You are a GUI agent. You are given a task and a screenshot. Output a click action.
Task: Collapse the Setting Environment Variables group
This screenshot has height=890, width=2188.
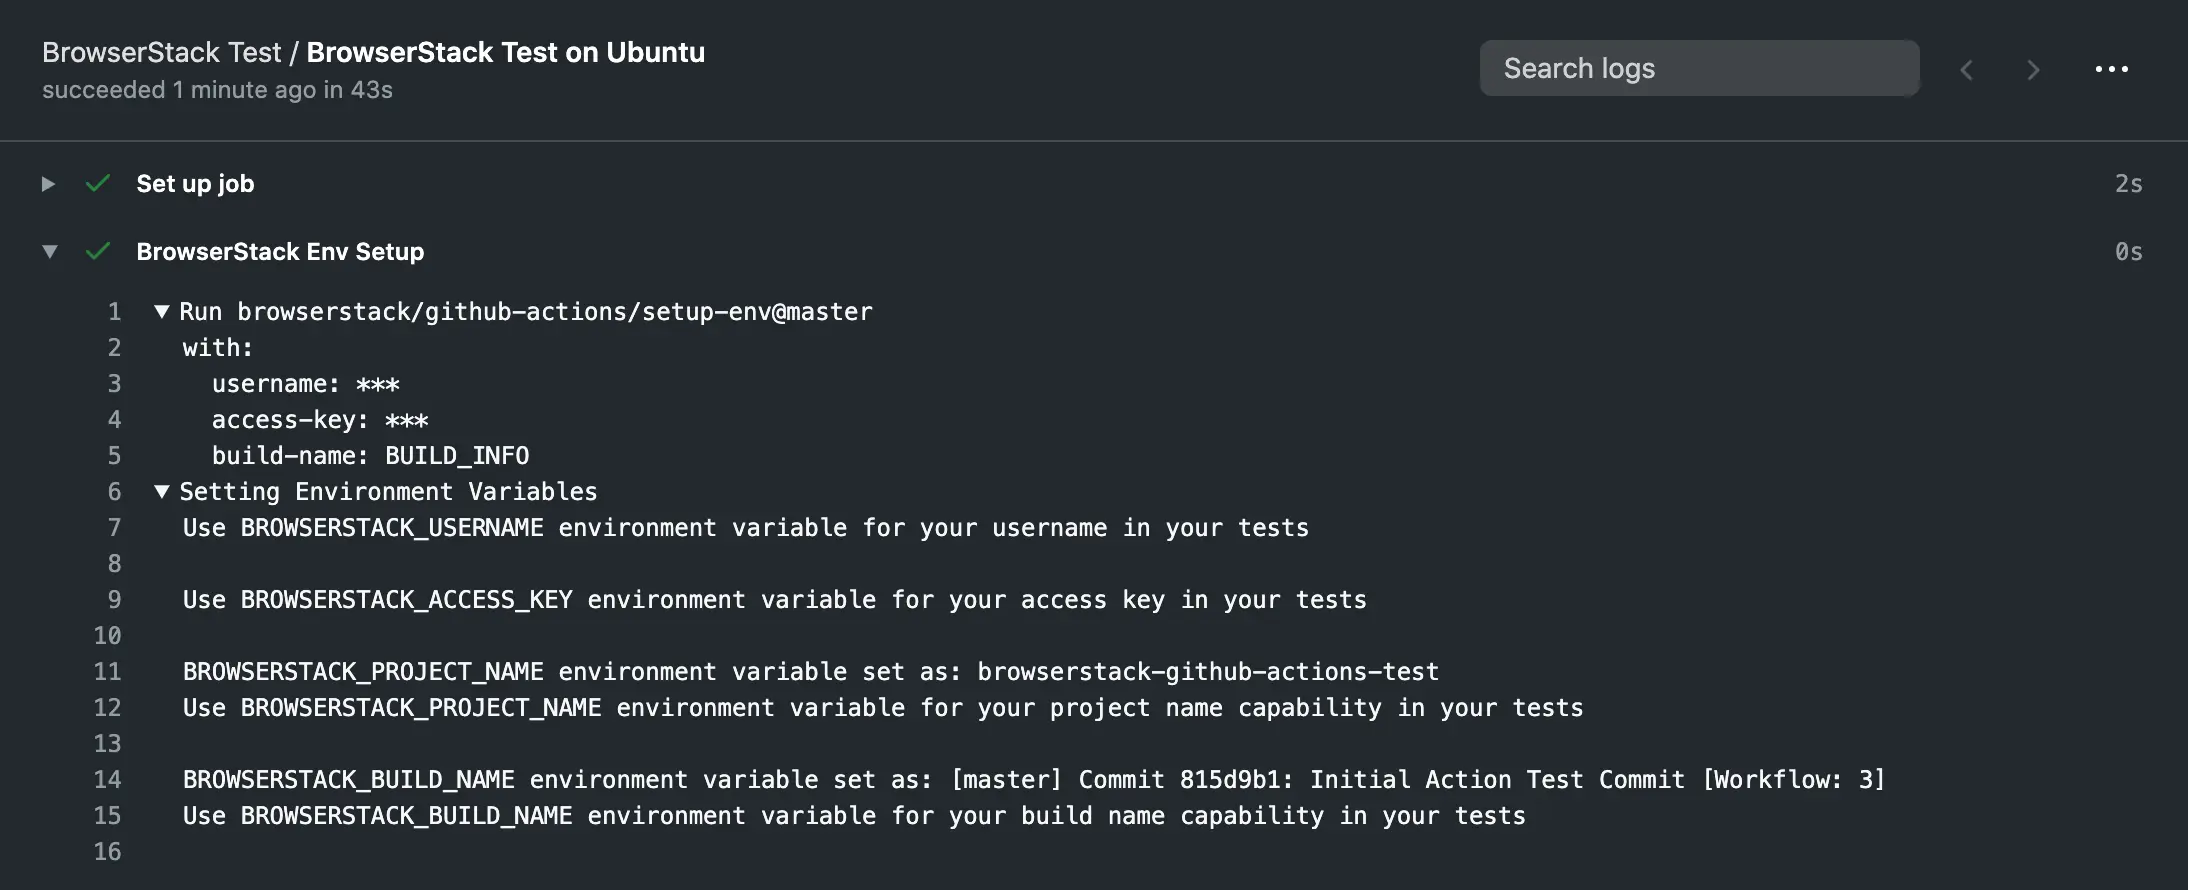(x=162, y=491)
